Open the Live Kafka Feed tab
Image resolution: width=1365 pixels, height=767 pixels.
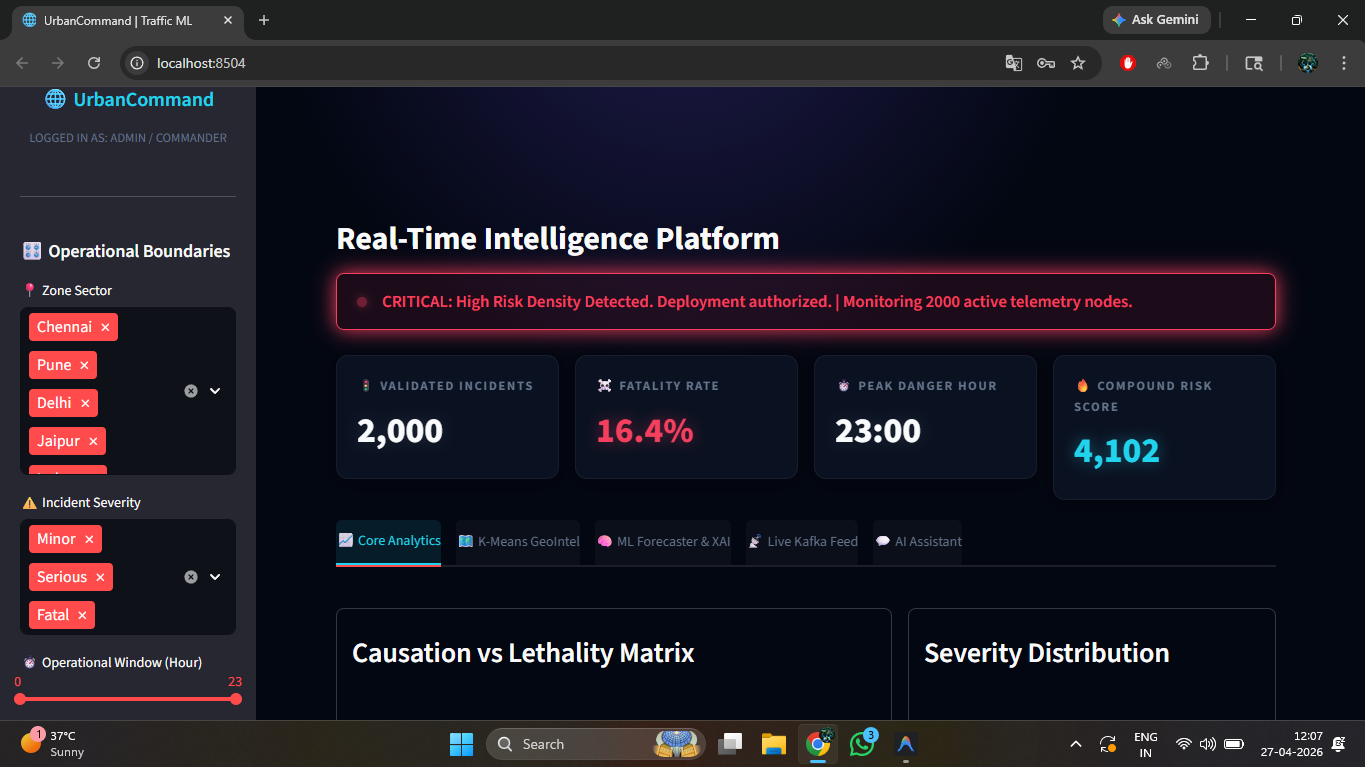802,542
